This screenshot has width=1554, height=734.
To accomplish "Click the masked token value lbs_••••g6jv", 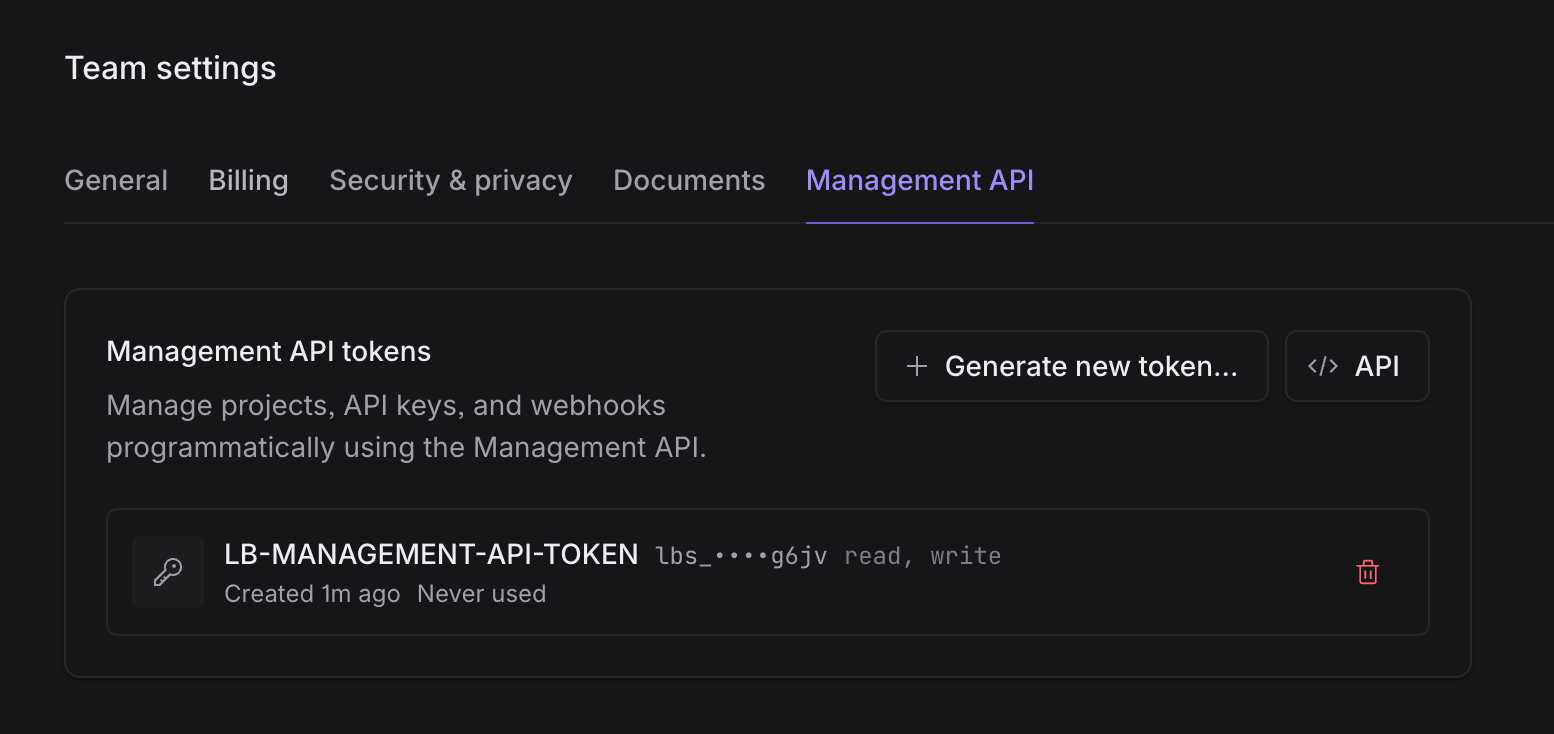I will click(x=742, y=555).
